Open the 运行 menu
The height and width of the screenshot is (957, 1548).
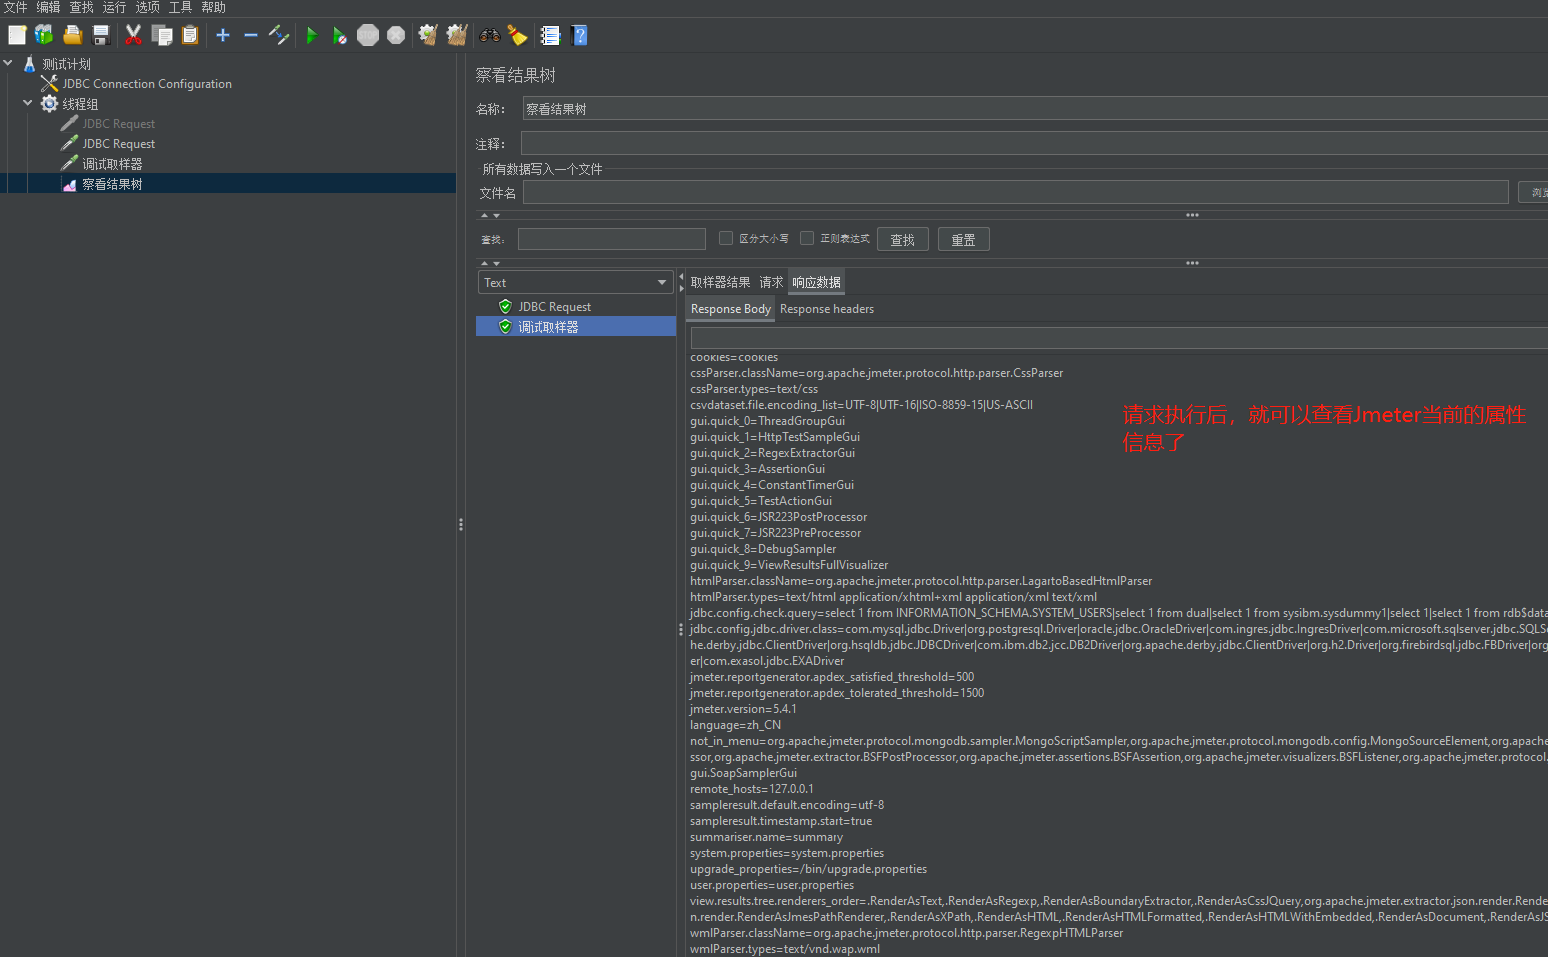click(x=114, y=7)
